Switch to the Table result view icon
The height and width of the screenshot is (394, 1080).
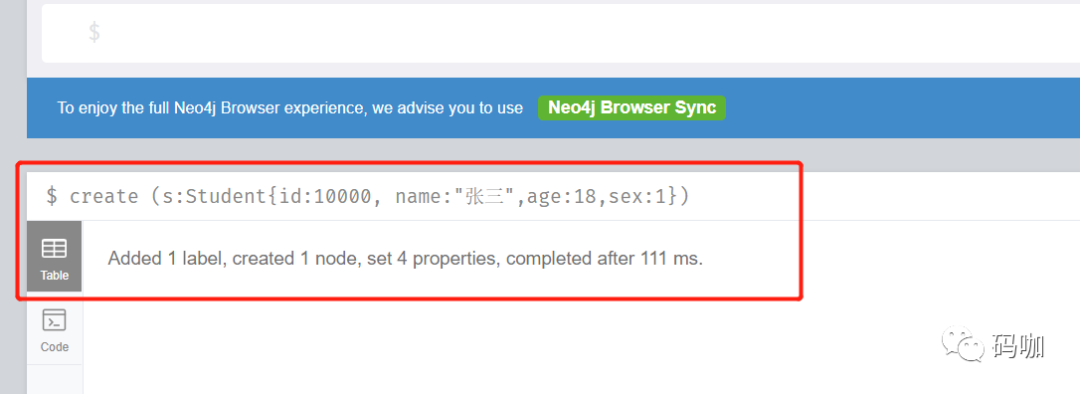[54, 249]
